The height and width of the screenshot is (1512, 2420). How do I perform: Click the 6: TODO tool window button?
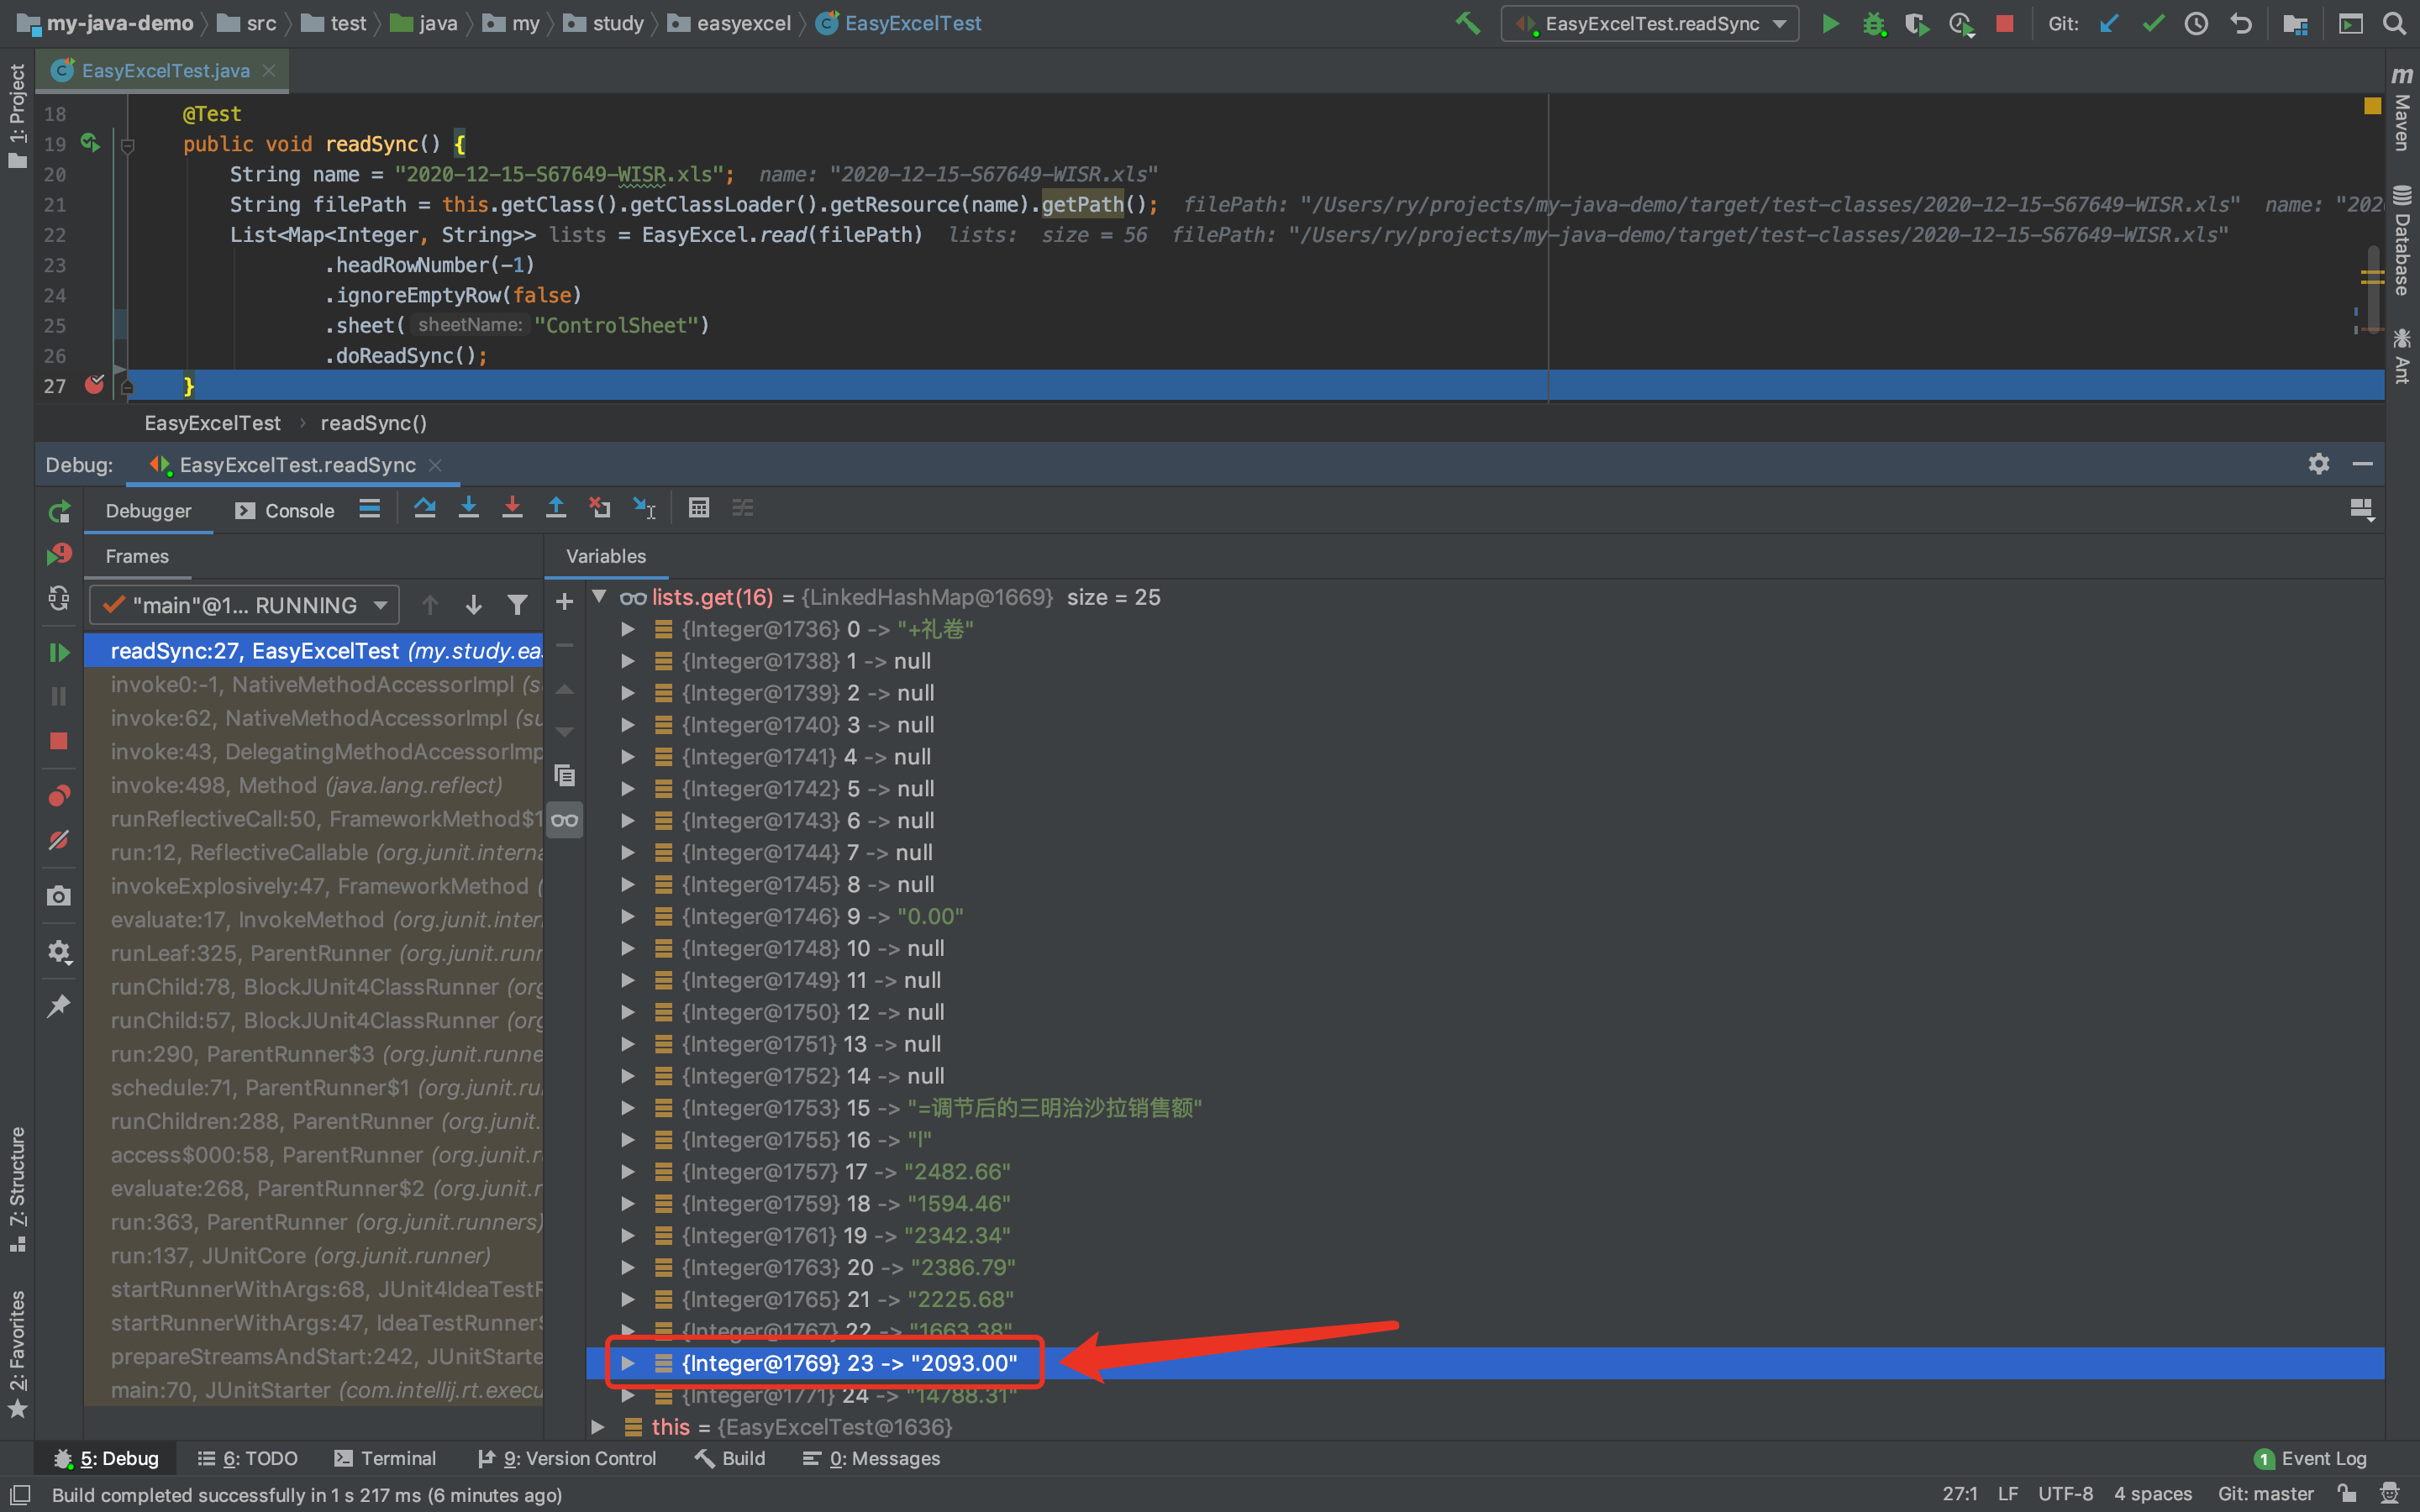[247, 1458]
